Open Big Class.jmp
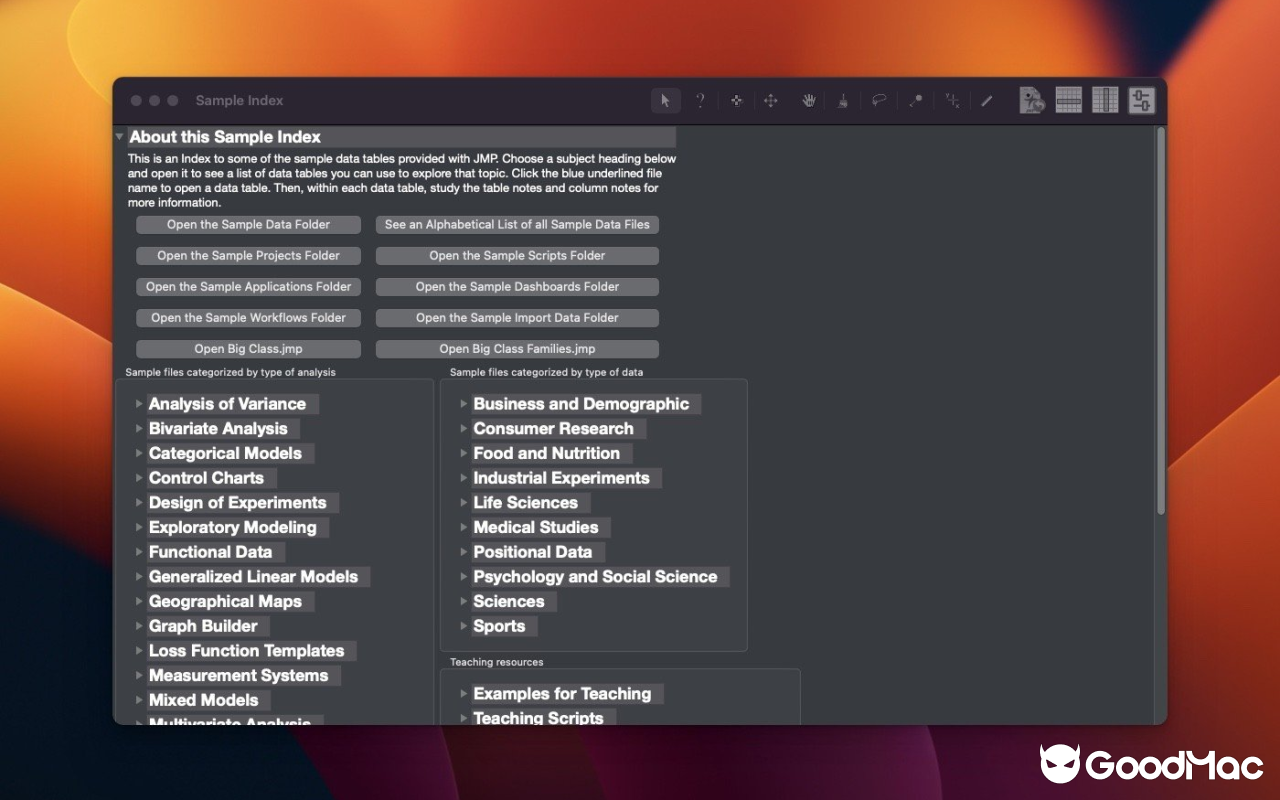This screenshot has width=1280, height=800. click(247, 348)
